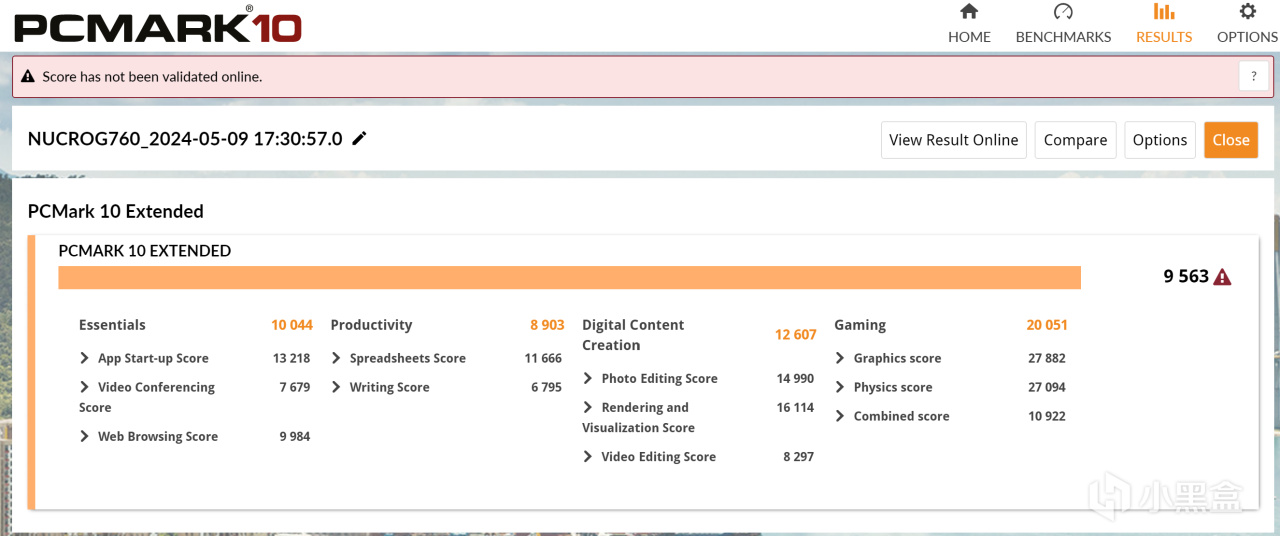Select the OPTIONS menu label
Image resolution: width=1280 pixels, height=536 pixels.
point(1247,36)
